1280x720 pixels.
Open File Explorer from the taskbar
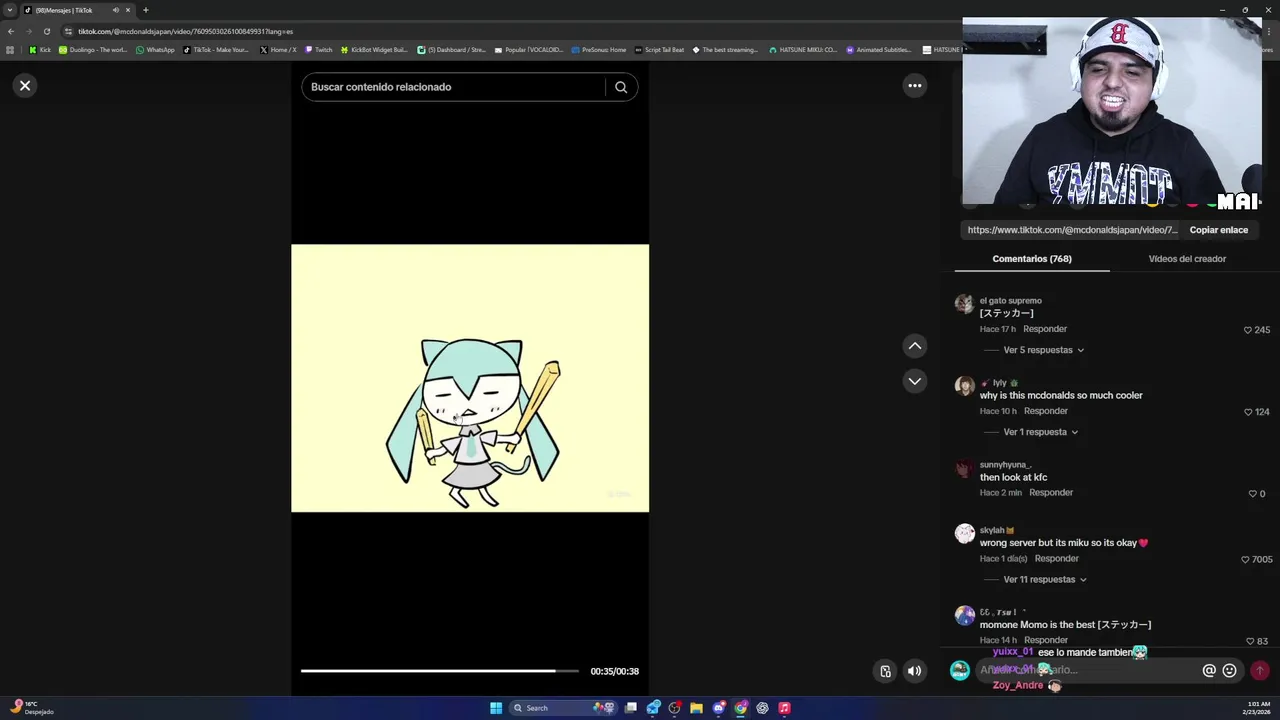[x=696, y=708]
